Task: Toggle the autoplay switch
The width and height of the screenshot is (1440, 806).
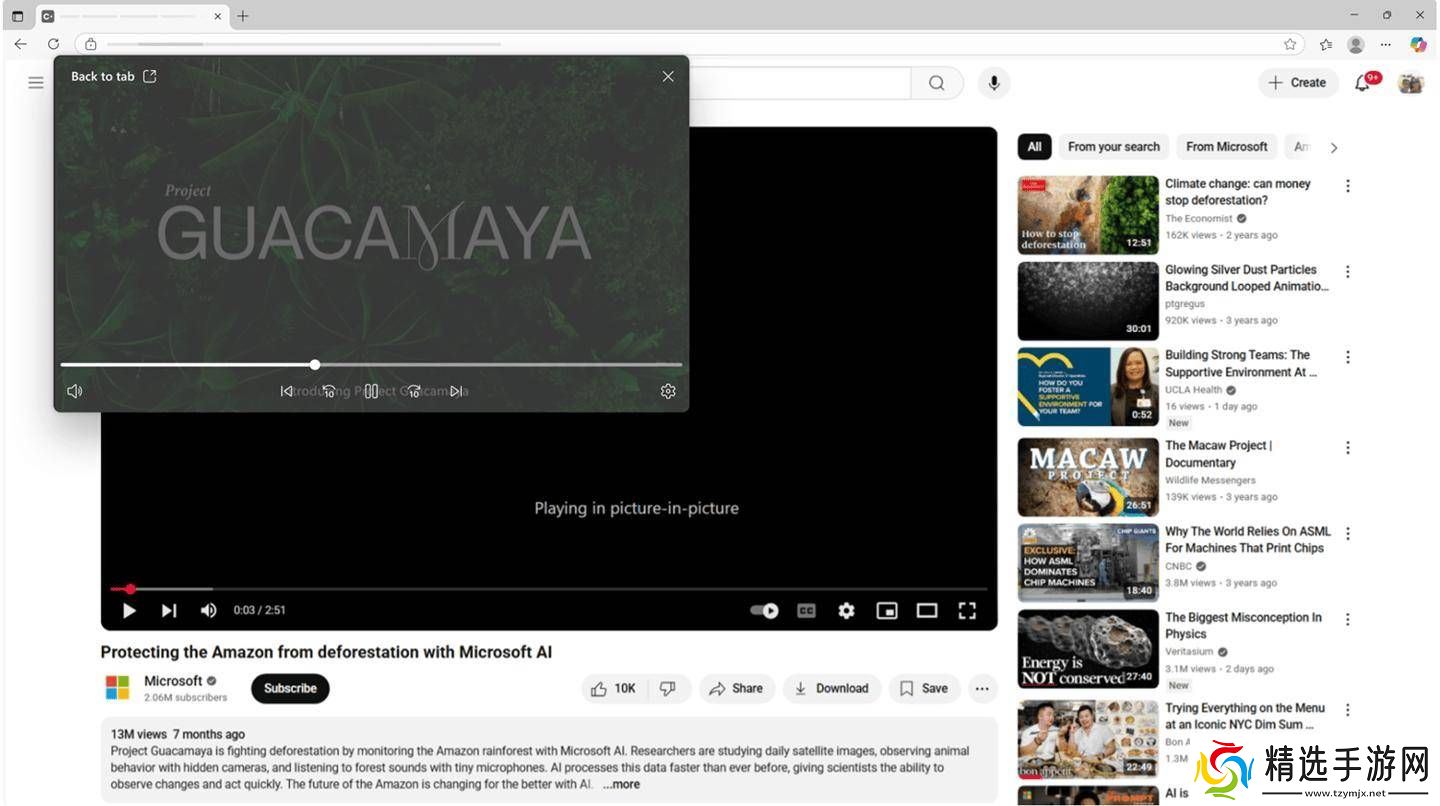Action: (765, 610)
